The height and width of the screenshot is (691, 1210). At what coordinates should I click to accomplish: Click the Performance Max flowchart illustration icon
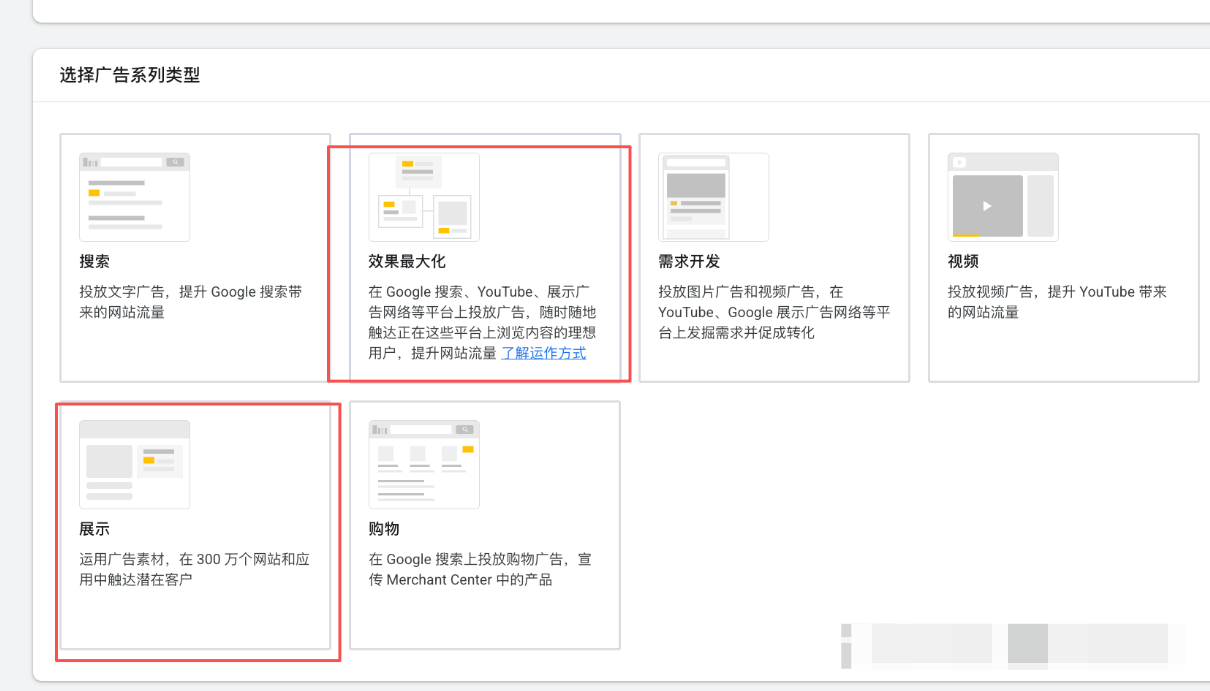coord(424,197)
